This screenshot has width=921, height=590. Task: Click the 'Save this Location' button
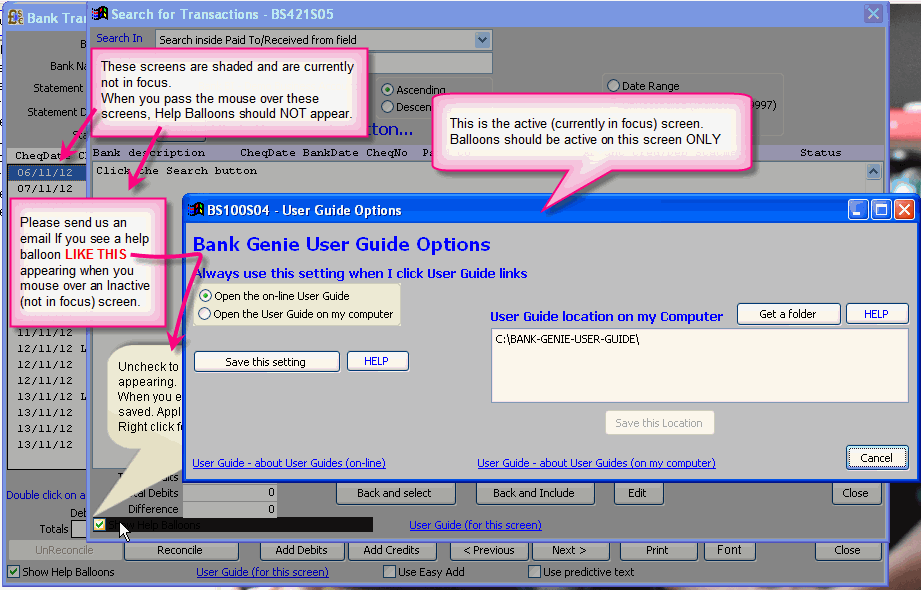pos(659,423)
